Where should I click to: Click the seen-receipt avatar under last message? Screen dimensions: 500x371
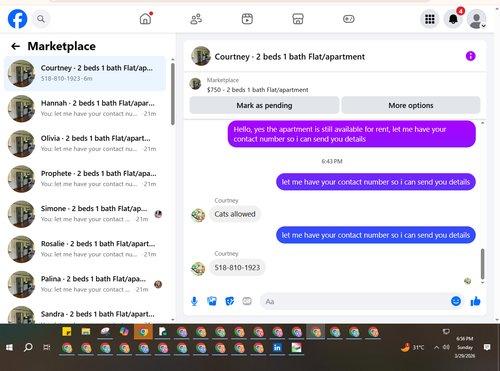click(x=467, y=281)
